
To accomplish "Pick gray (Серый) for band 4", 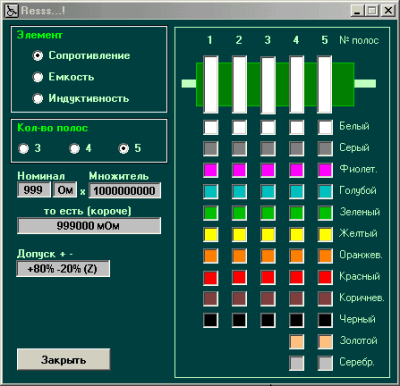I will click(x=297, y=149).
